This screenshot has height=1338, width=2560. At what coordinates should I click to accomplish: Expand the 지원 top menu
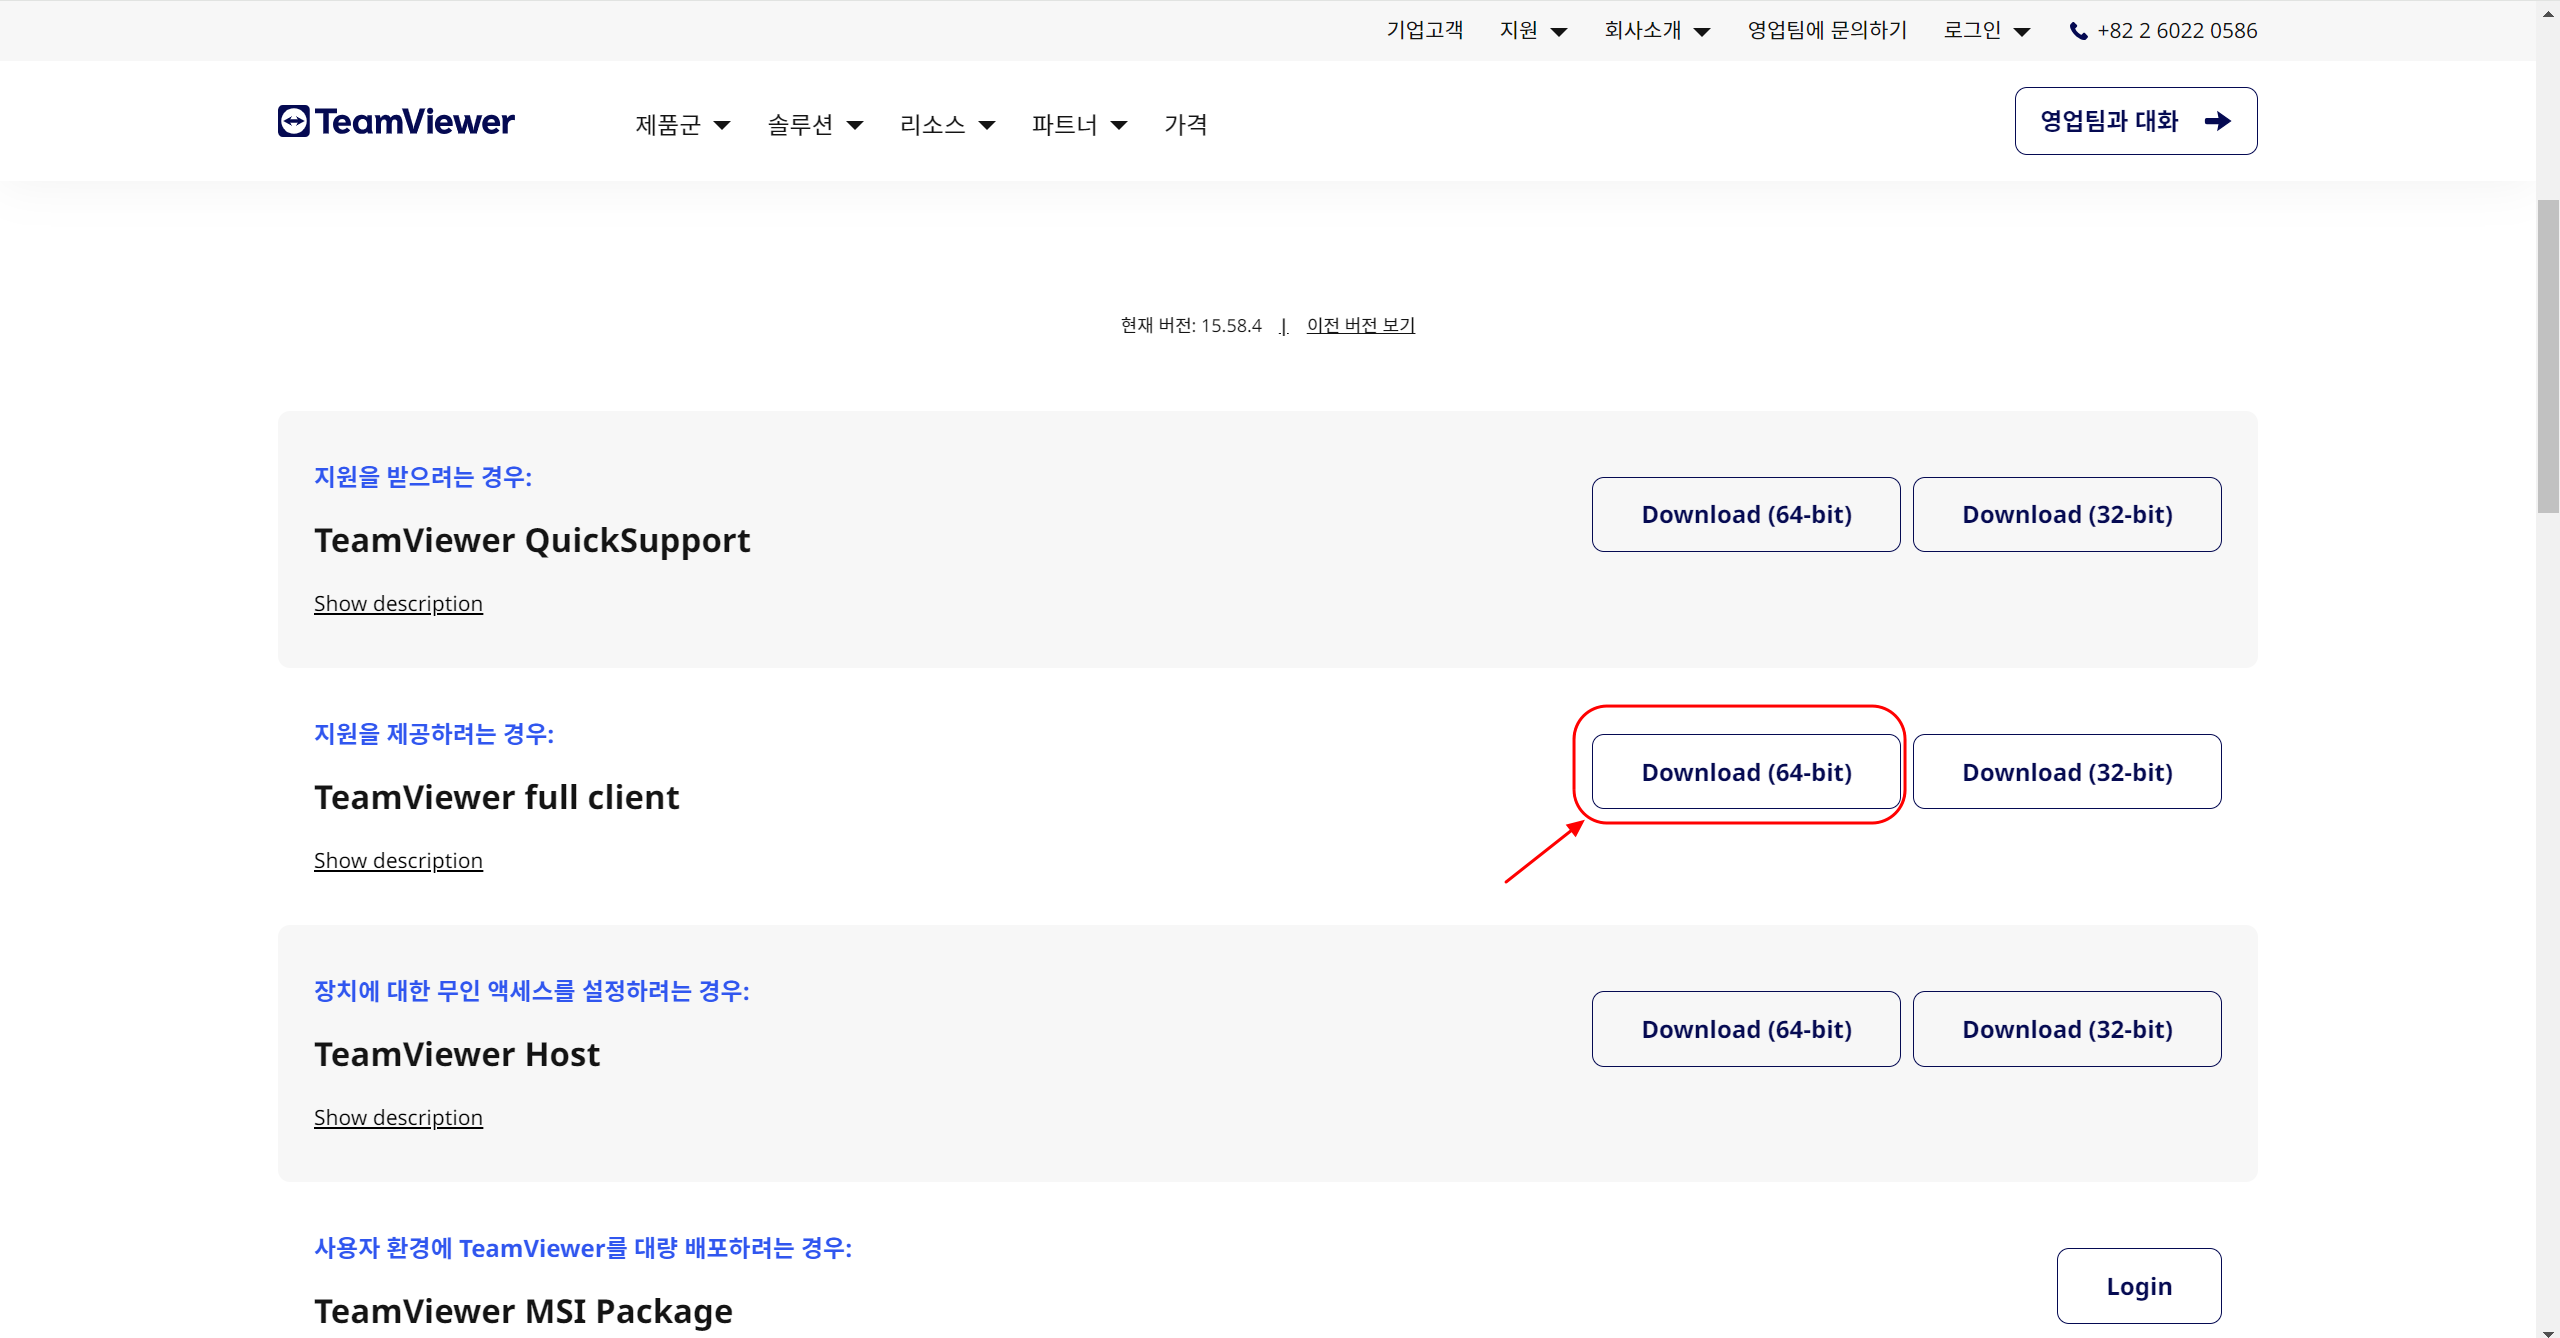tap(1533, 31)
